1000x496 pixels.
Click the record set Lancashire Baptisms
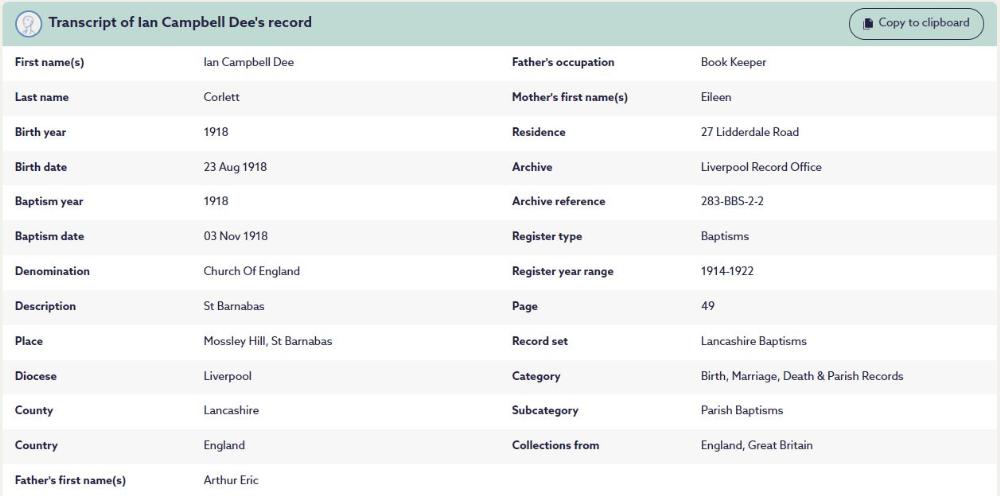(x=753, y=341)
